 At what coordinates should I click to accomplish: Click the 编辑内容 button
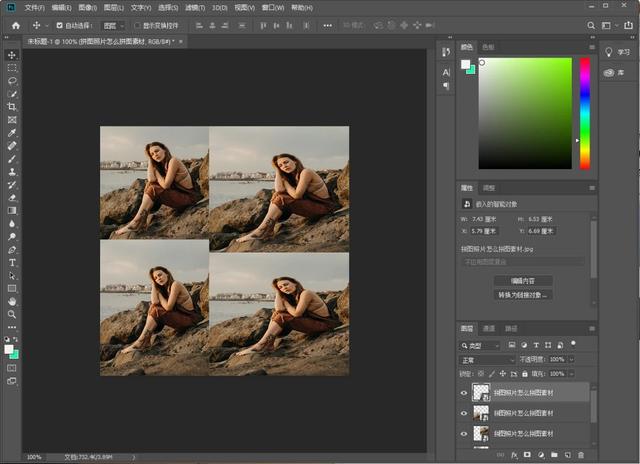click(524, 281)
